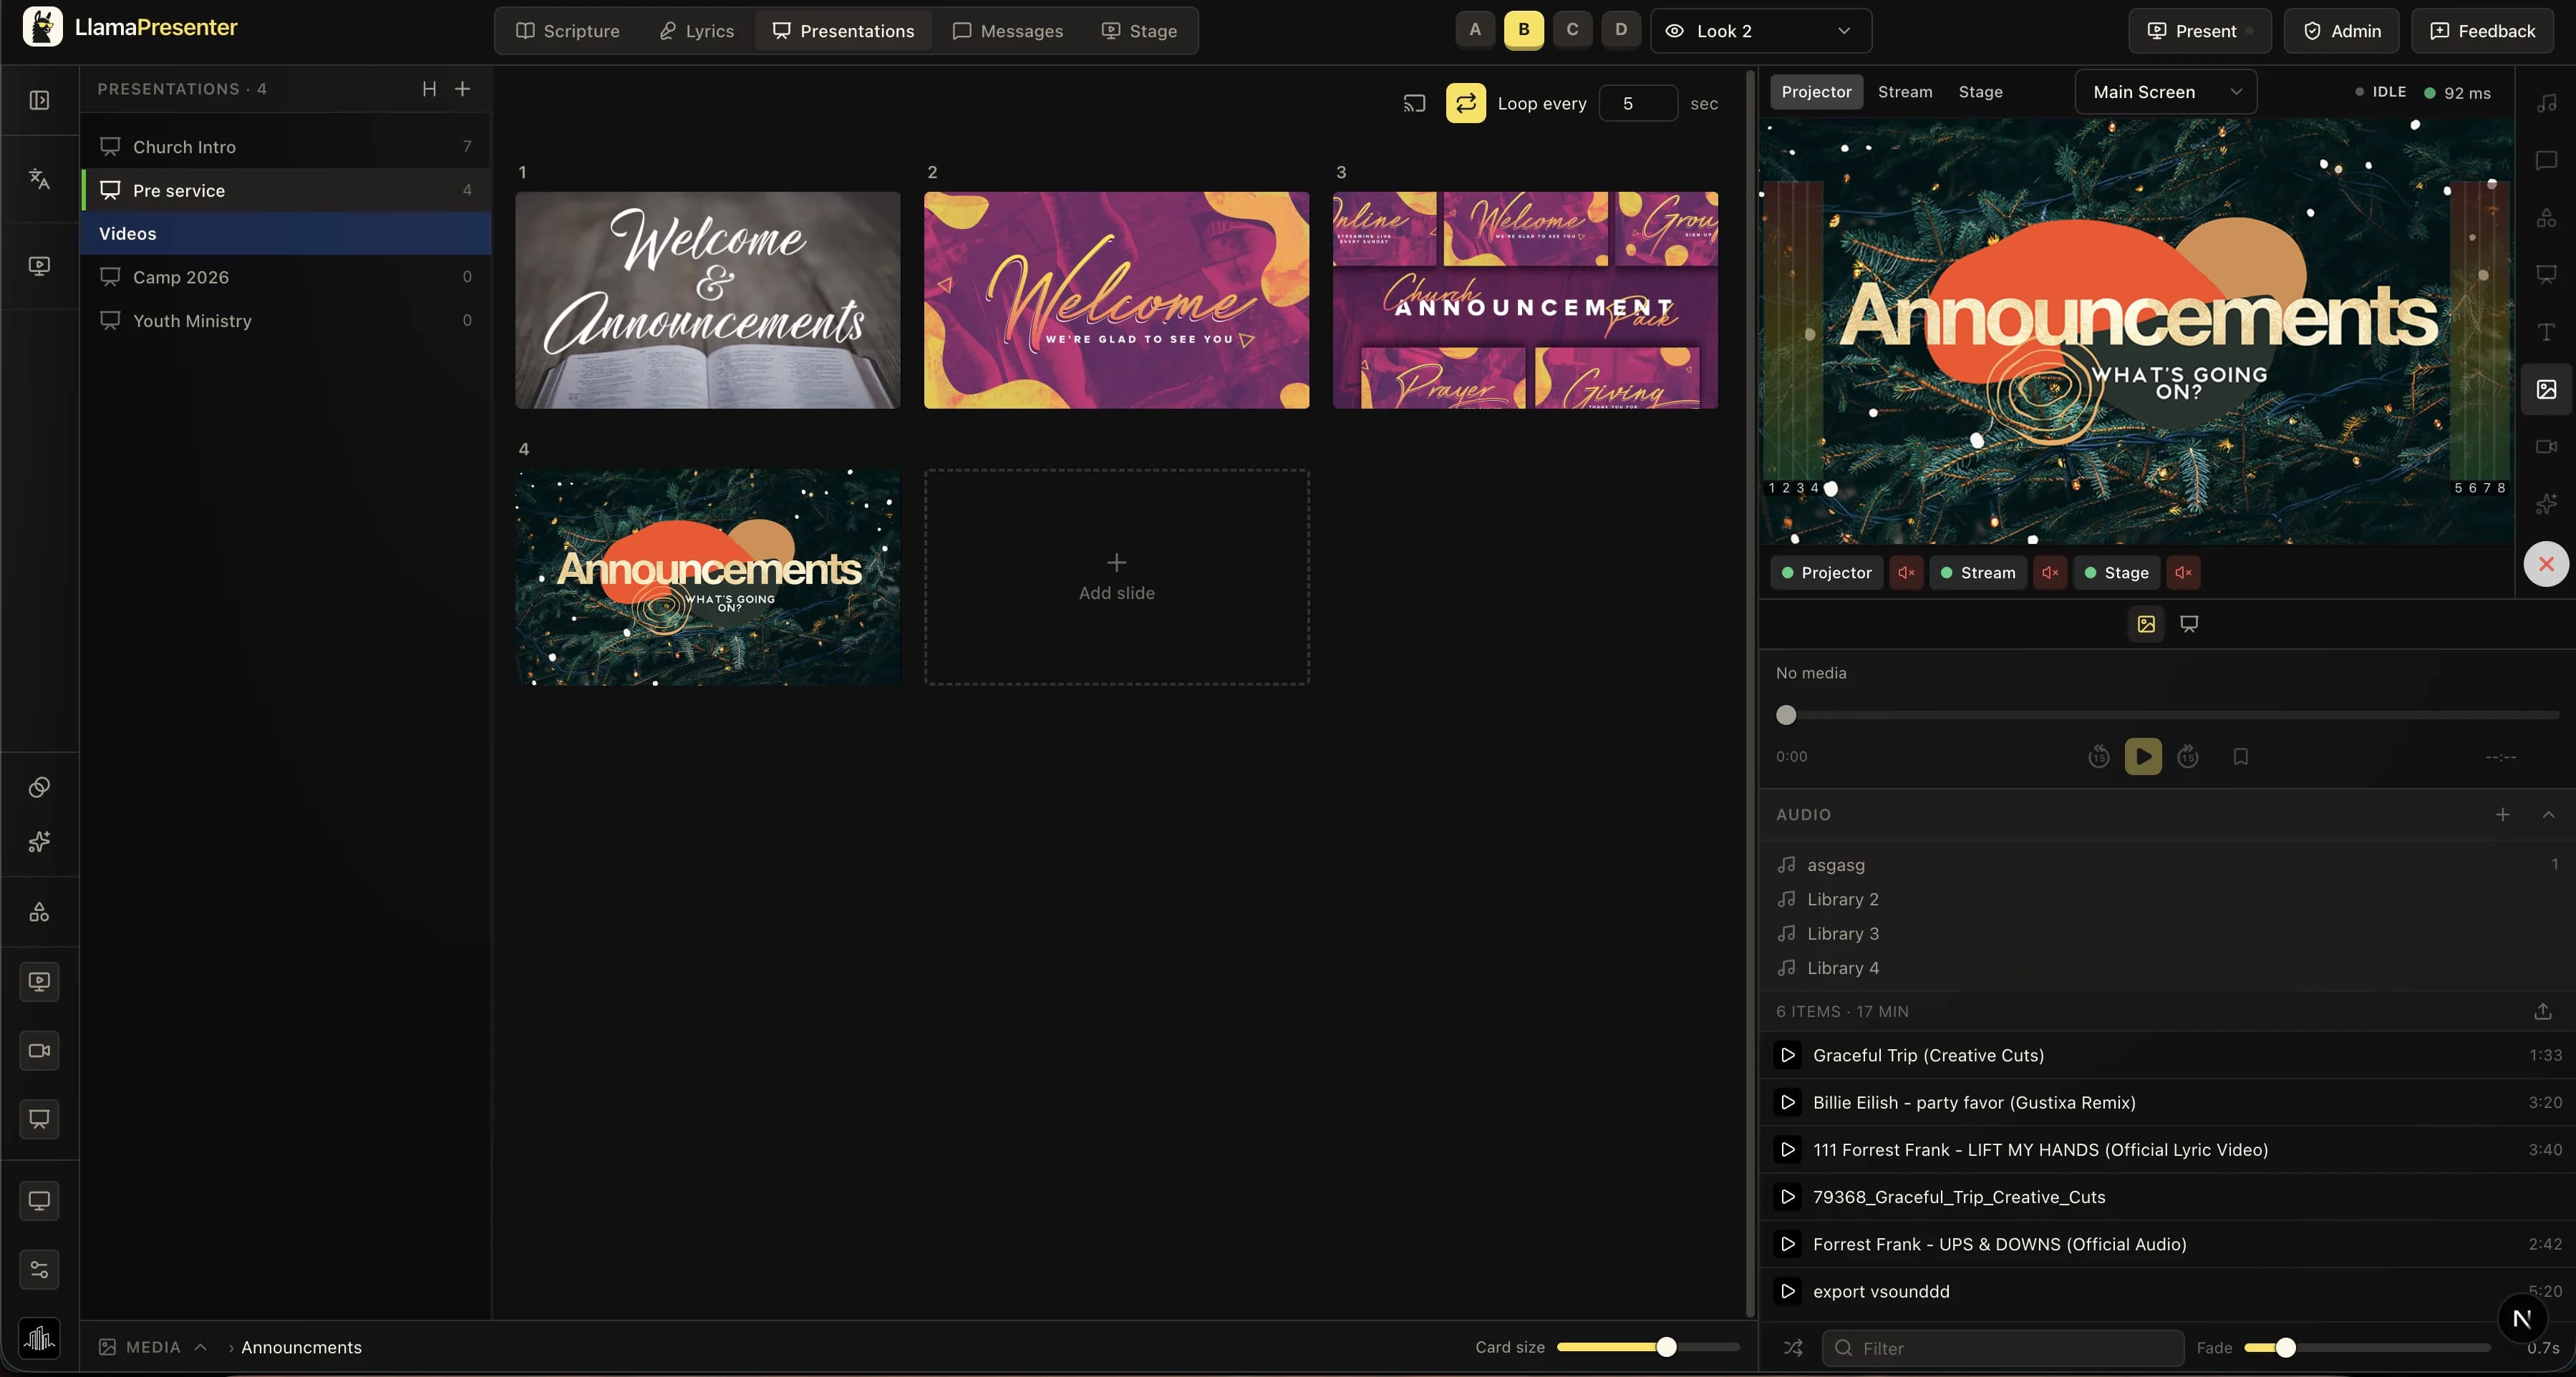This screenshot has width=2576, height=1377.
Task: Click the shuffle icon next to Filter
Action: (1793, 1348)
